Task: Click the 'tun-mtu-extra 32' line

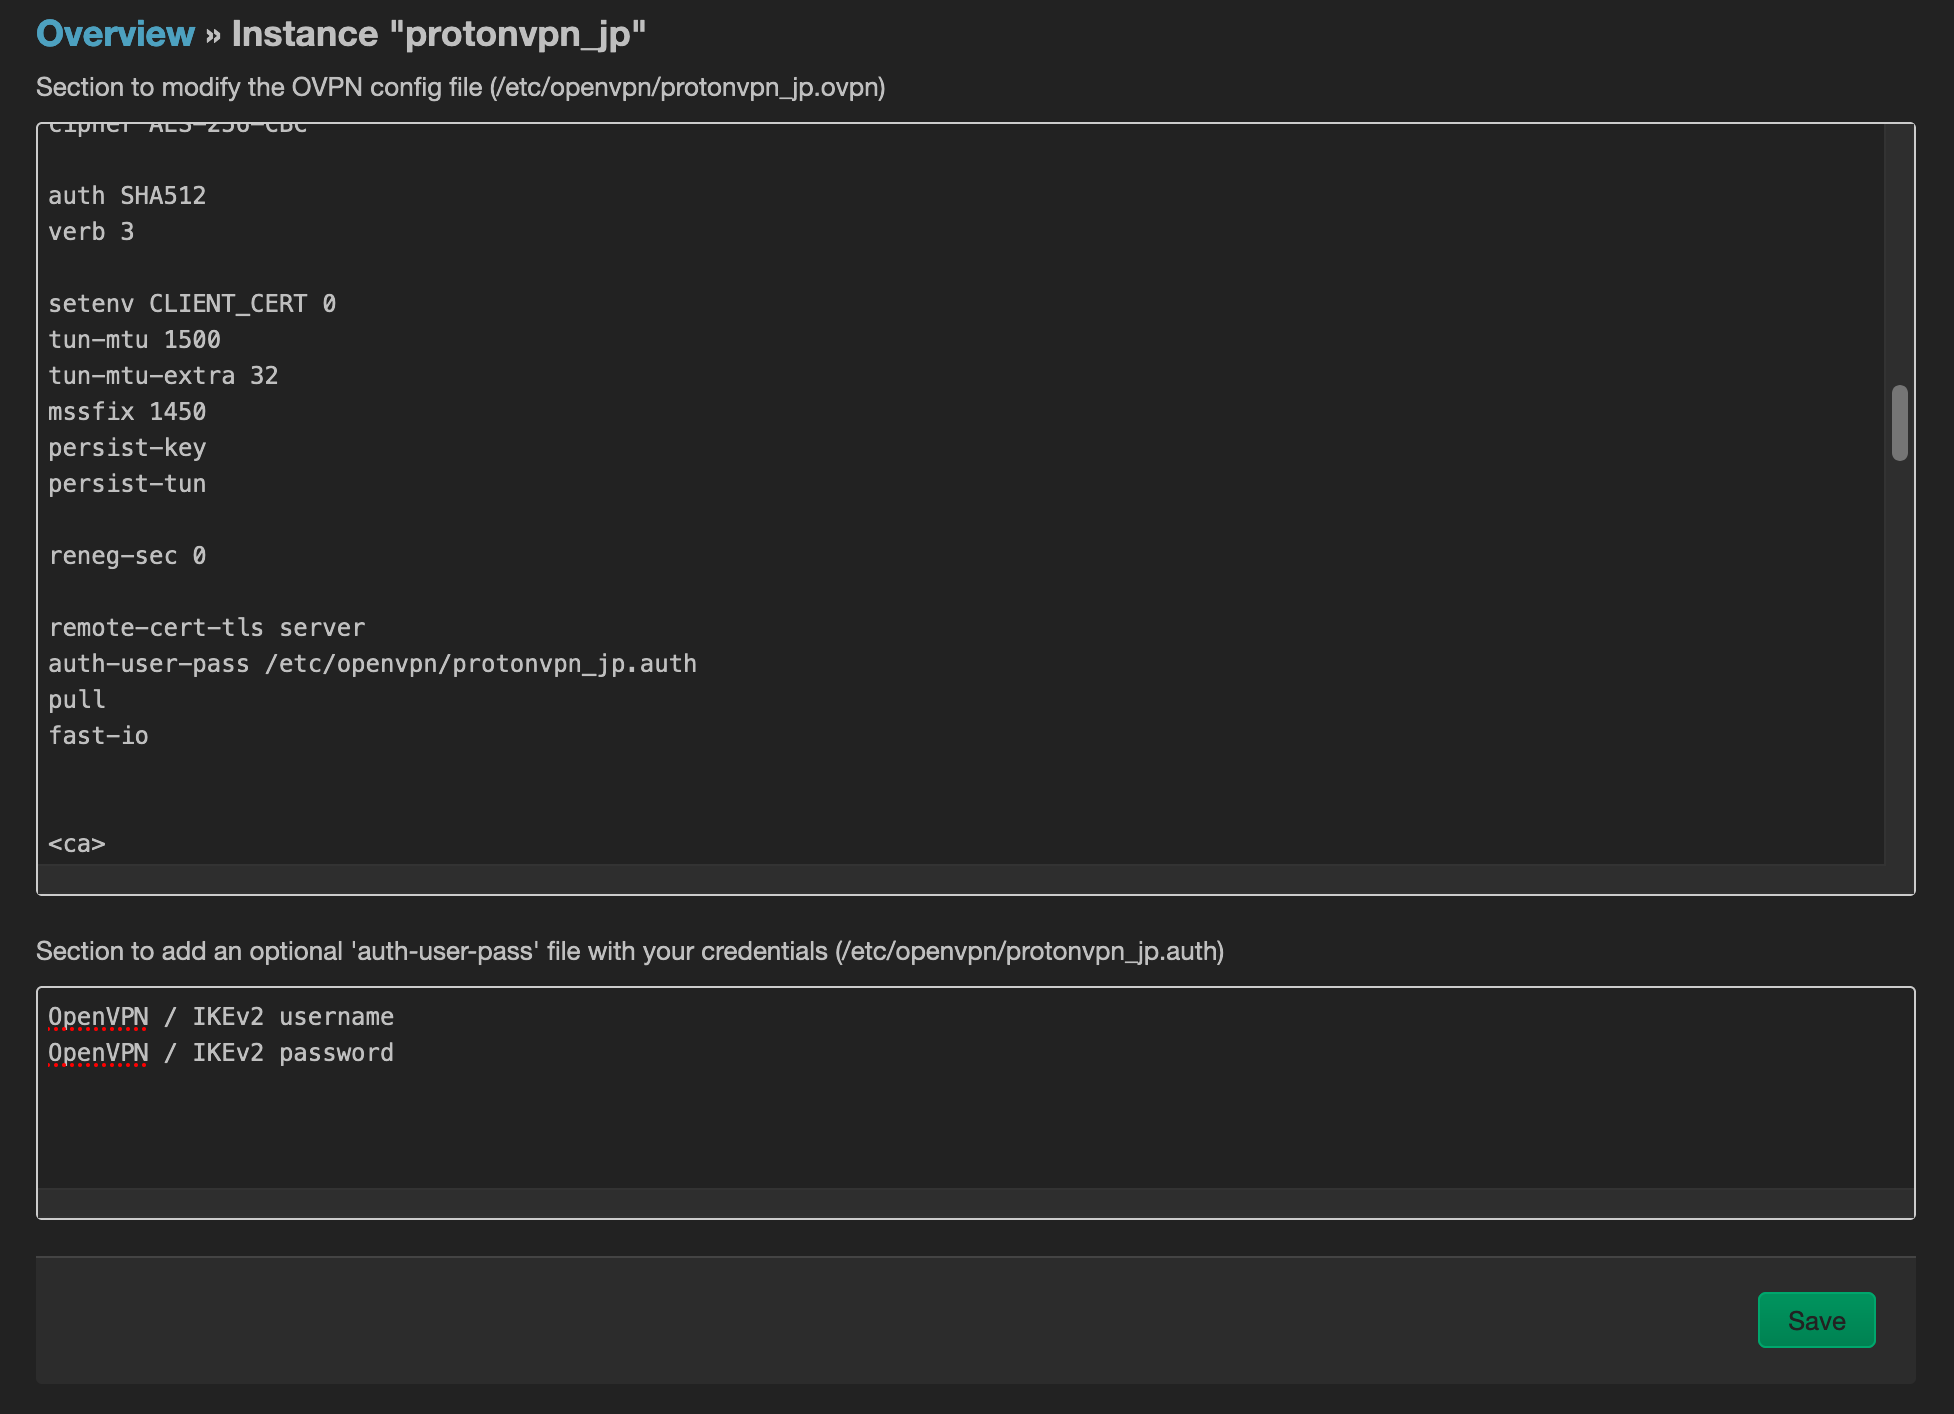Action: tap(163, 376)
